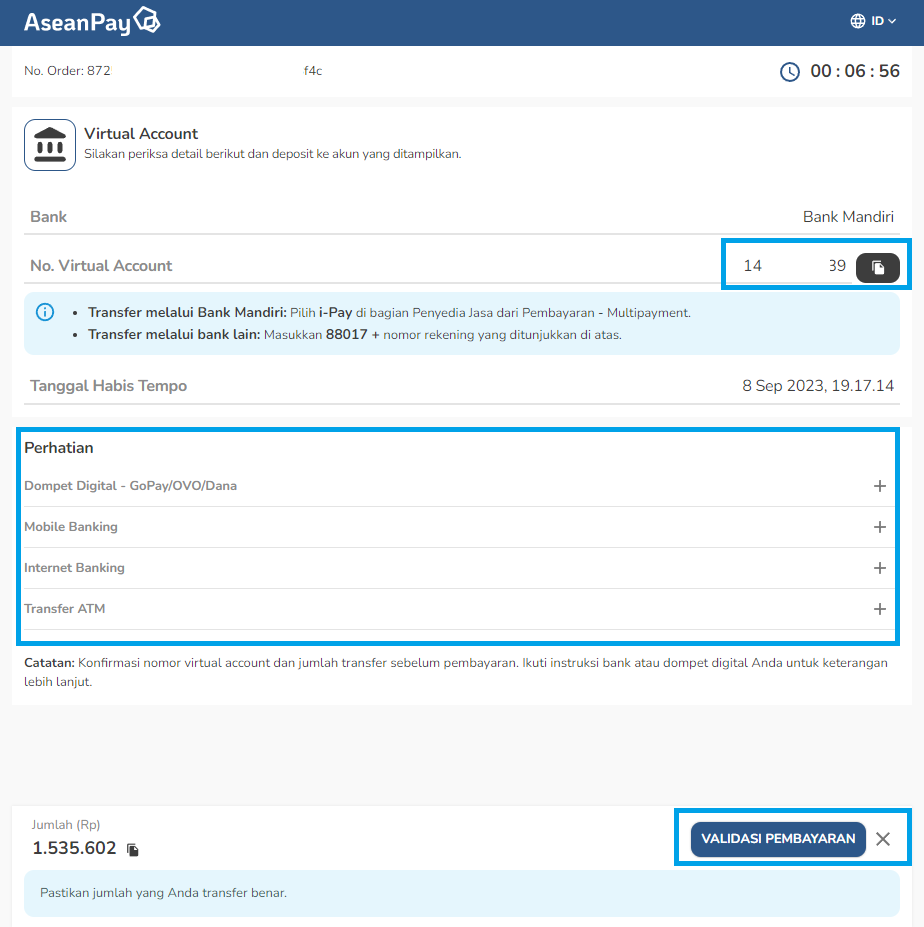Click the bank Virtual Account icon

pos(50,145)
